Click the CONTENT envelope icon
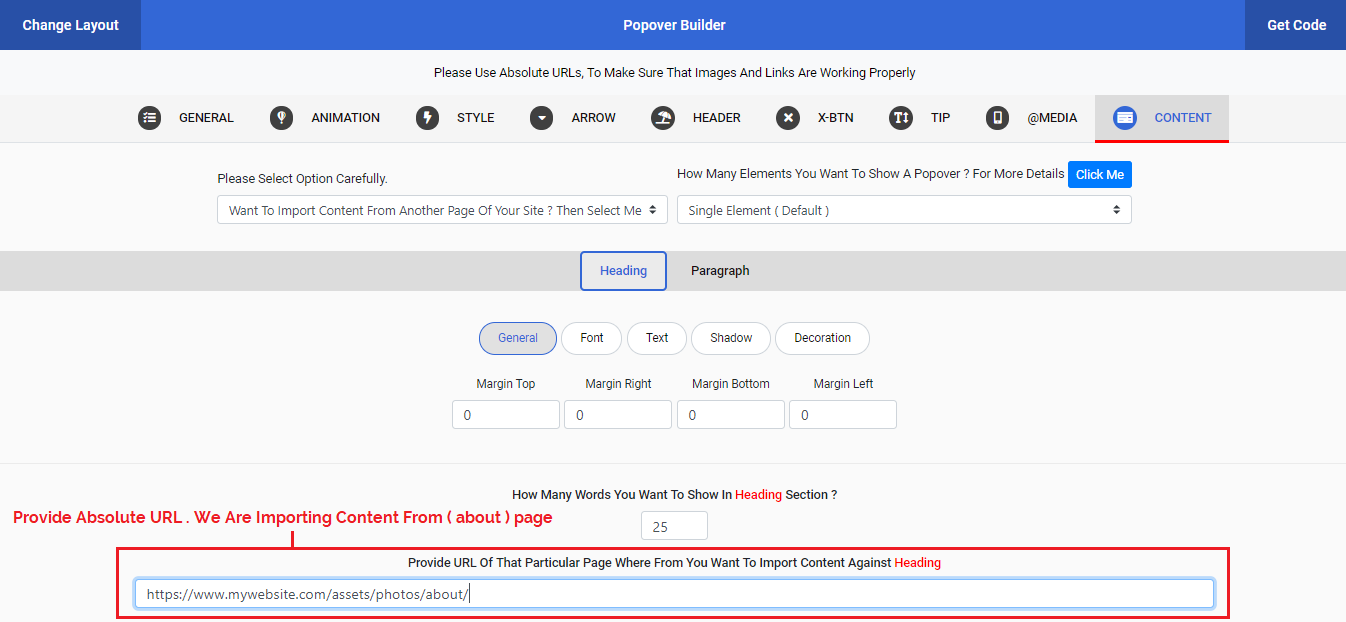Screen dimensions: 1346x622 pyautogui.click(x=1125, y=117)
